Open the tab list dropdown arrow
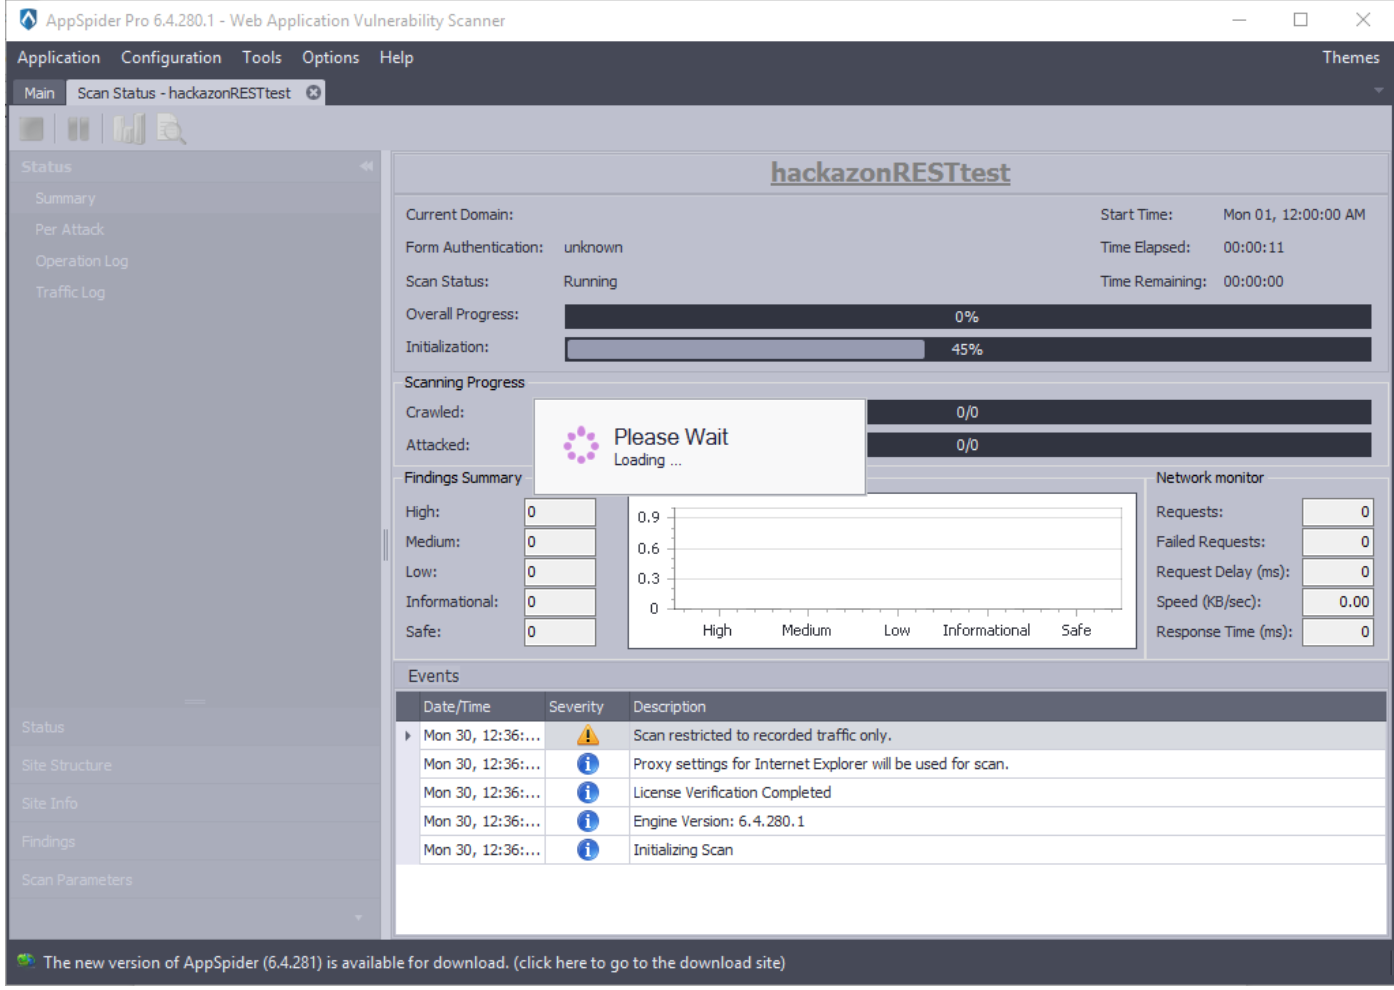Image resolution: width=1394 pixels, height=990 pixels. 1379,91
